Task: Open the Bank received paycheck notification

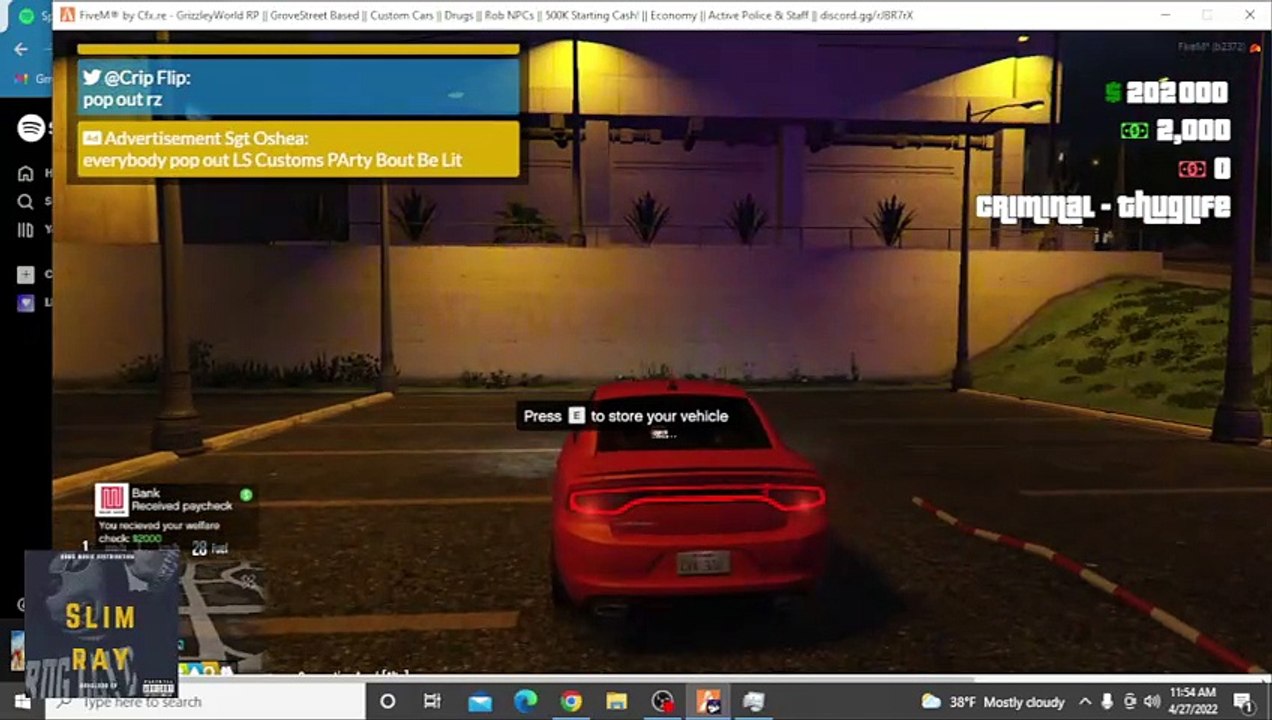Action: tap(175, 515)
